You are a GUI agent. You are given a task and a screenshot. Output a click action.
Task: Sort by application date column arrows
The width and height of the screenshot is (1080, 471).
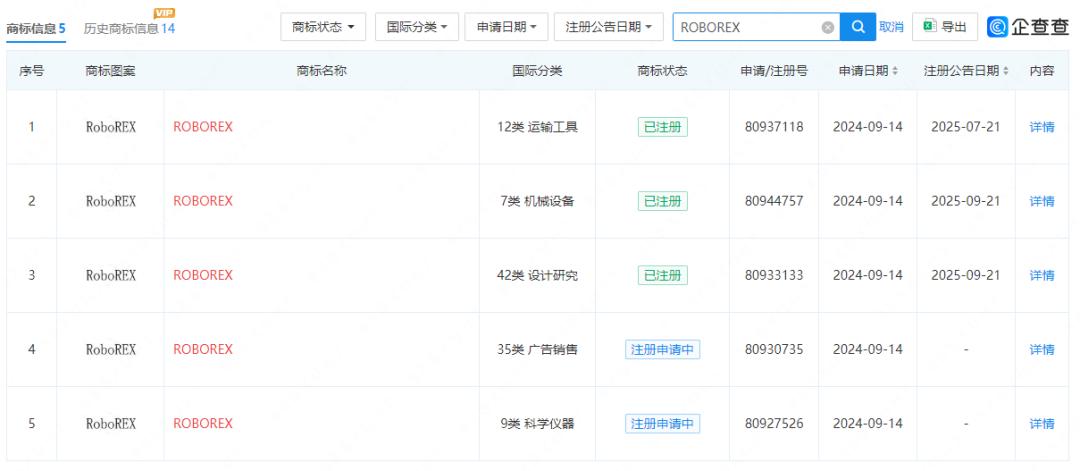[x=894, y=71]
